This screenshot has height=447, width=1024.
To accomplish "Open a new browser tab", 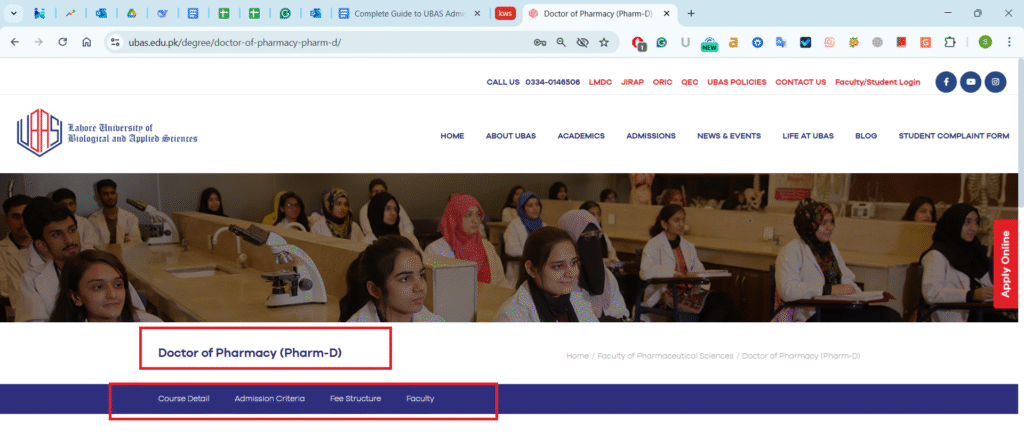I will coord(691,14).
